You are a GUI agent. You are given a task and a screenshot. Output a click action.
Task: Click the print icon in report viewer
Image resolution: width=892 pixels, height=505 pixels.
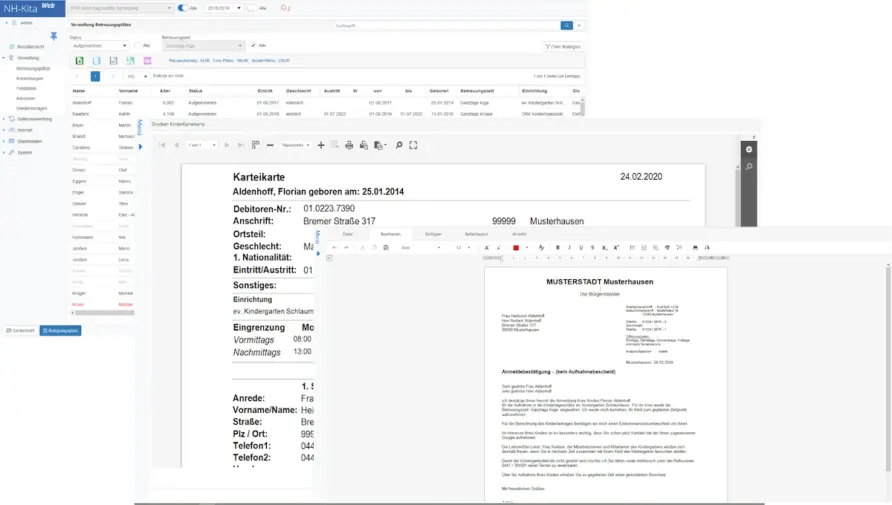coord(349,145)
